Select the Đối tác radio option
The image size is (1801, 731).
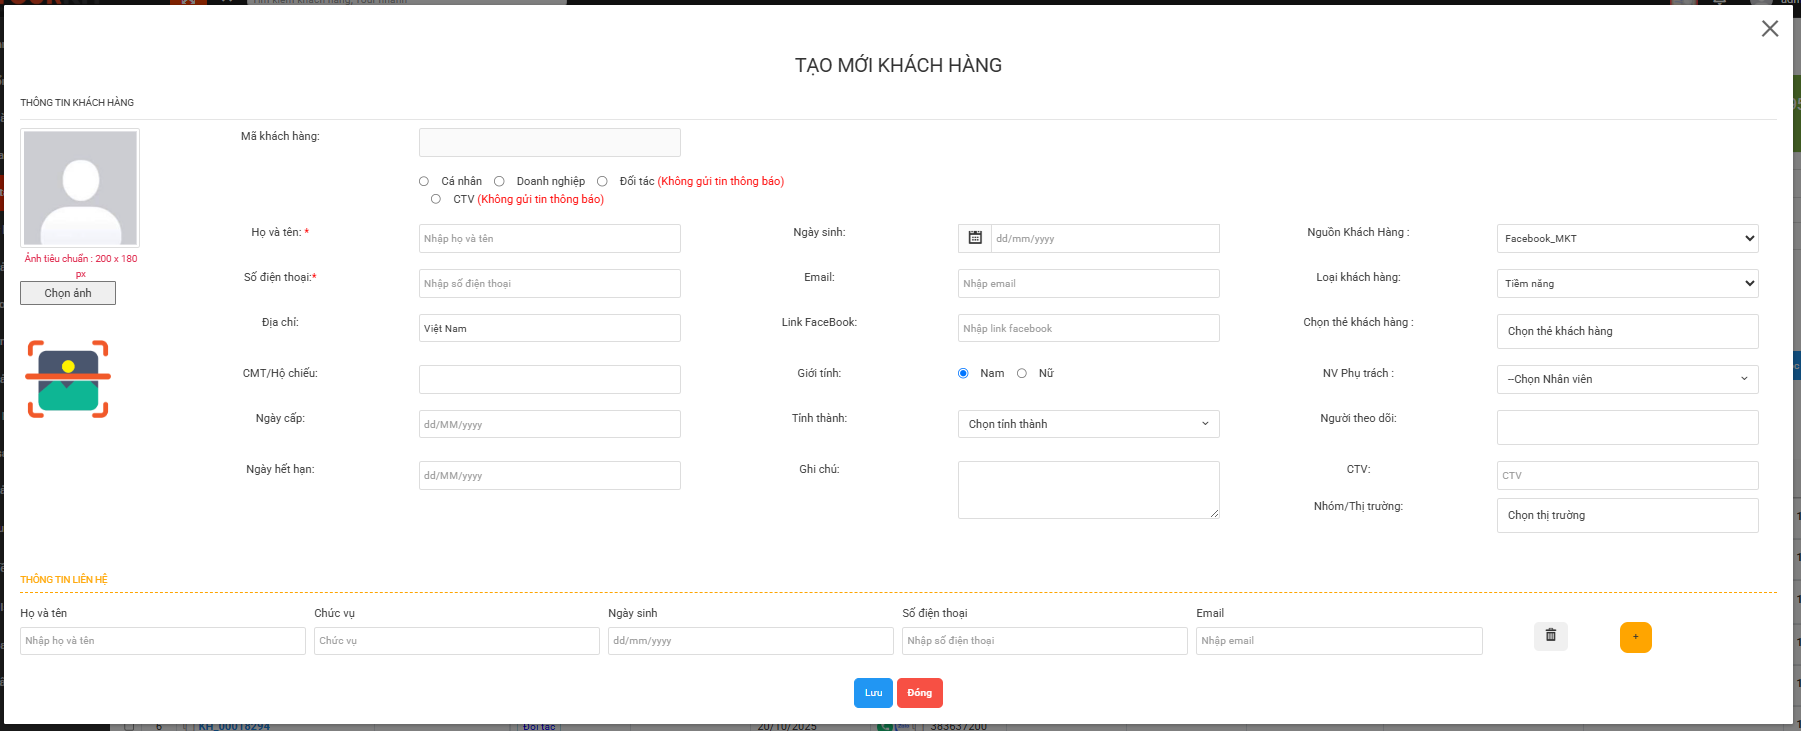point(602,181)
